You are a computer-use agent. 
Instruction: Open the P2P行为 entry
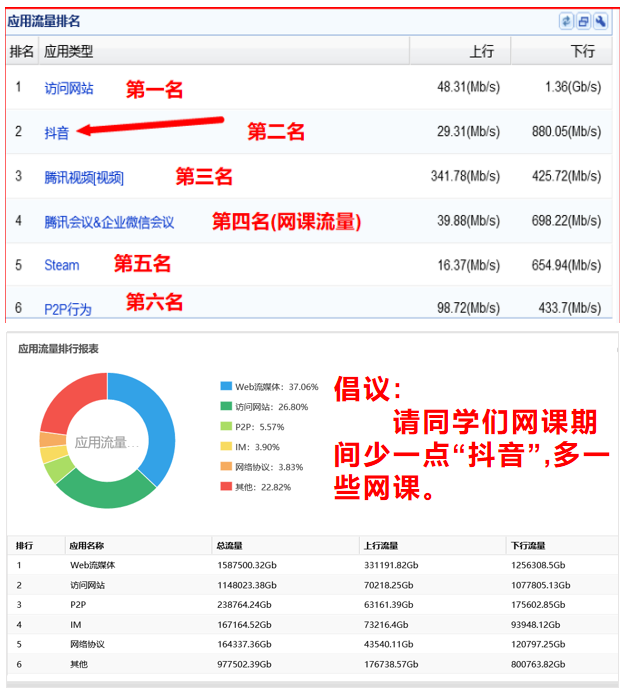click(x=68, y=309)
